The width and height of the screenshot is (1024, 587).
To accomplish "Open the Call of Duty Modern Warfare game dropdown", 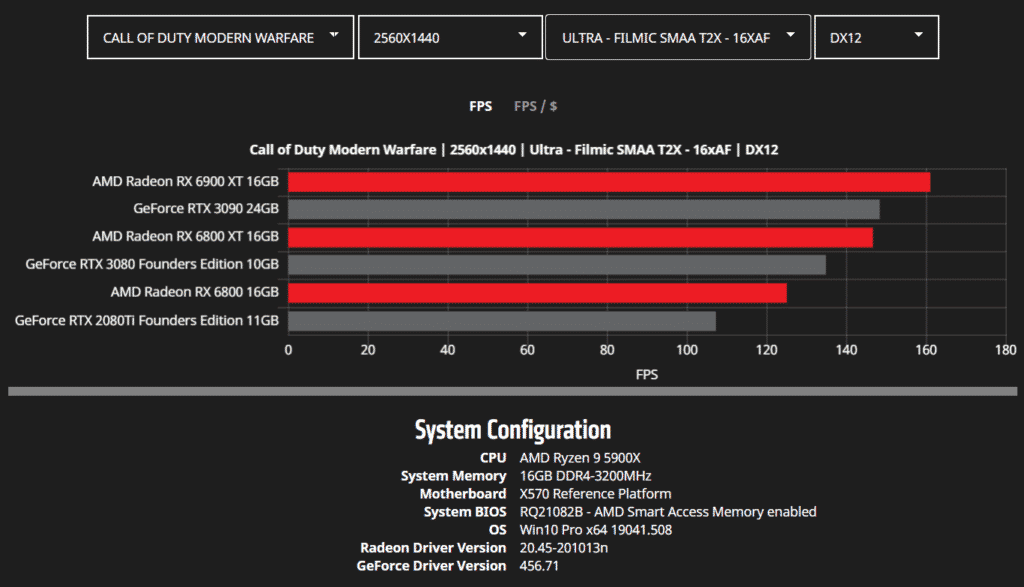I will 220,38.
